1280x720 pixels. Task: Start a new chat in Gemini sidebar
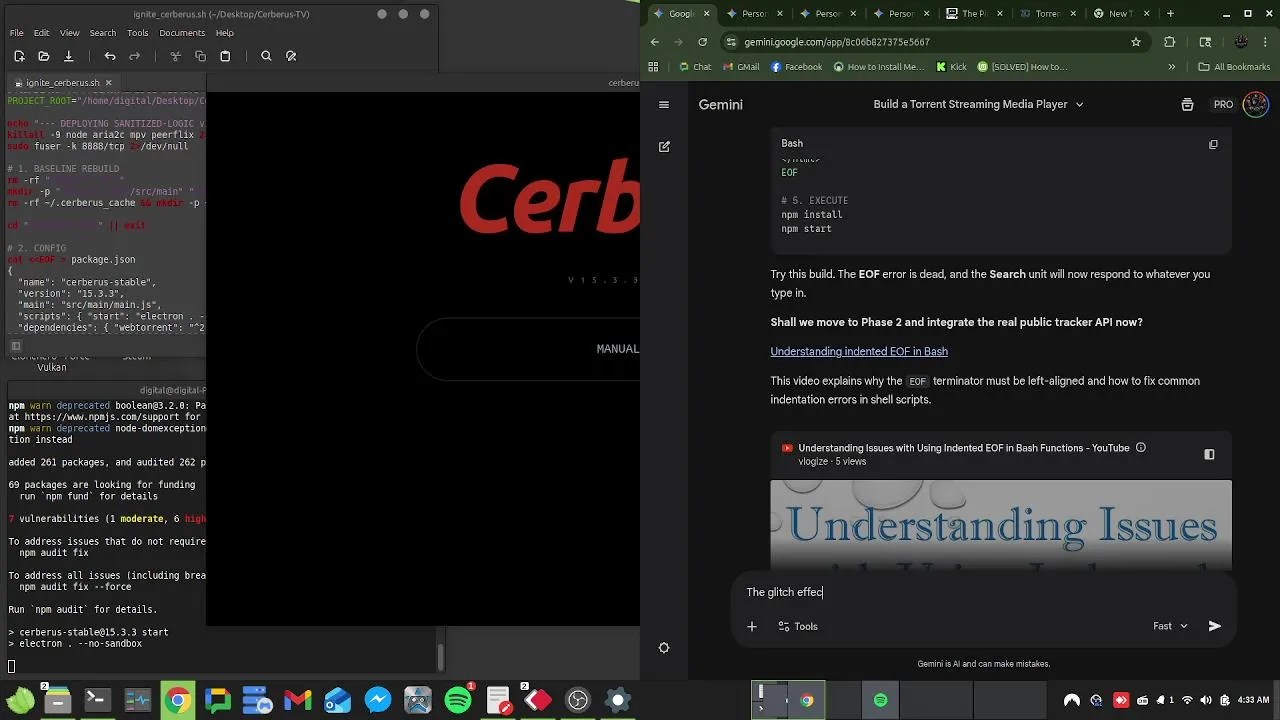(664, 146)
